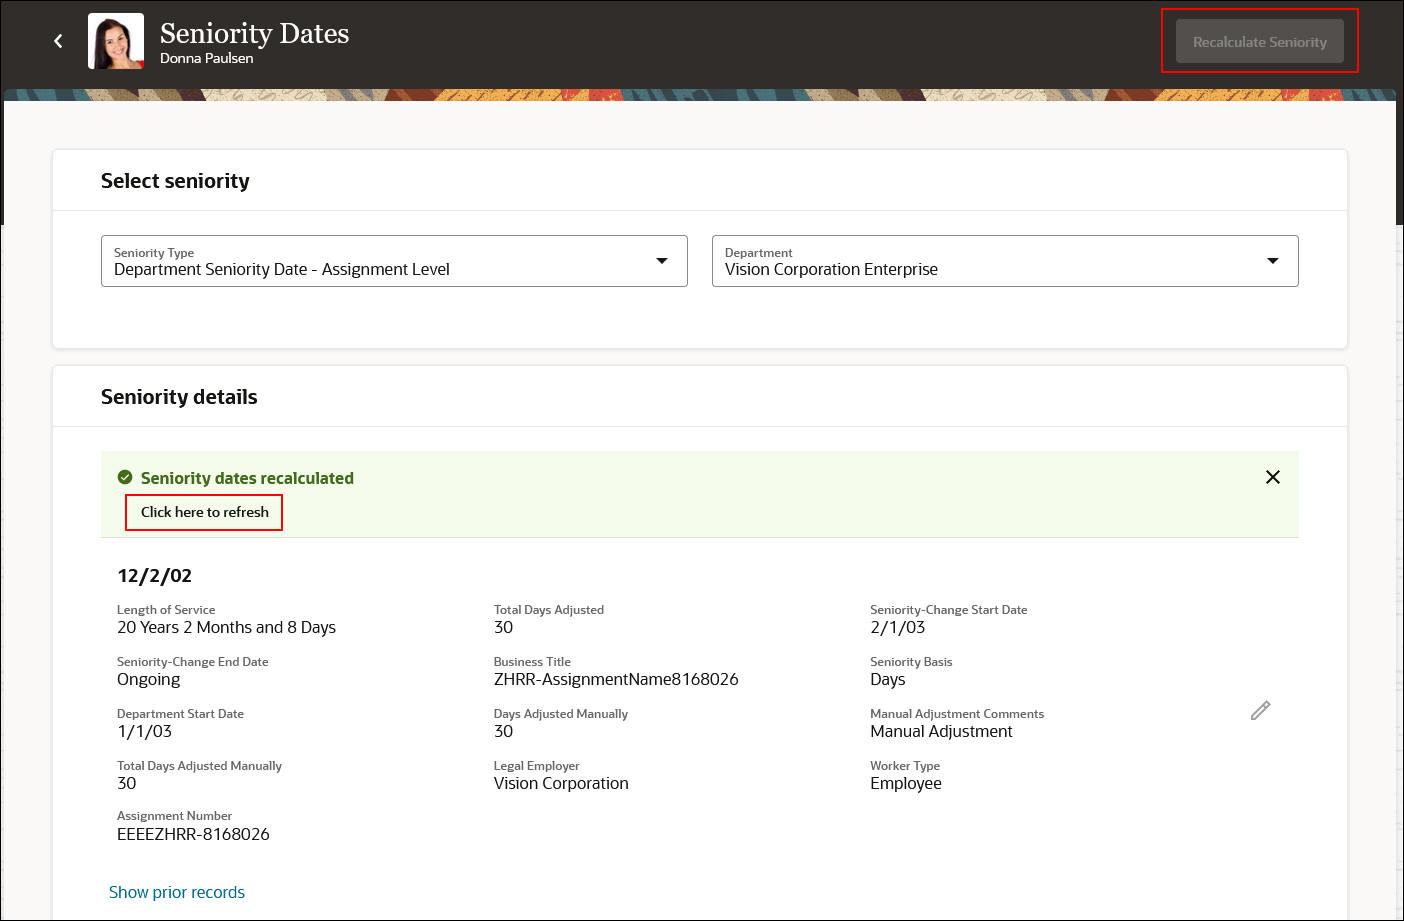Click the Vision Corporation legal employer value
1404x921 pixels.
(x=560, y=783)
